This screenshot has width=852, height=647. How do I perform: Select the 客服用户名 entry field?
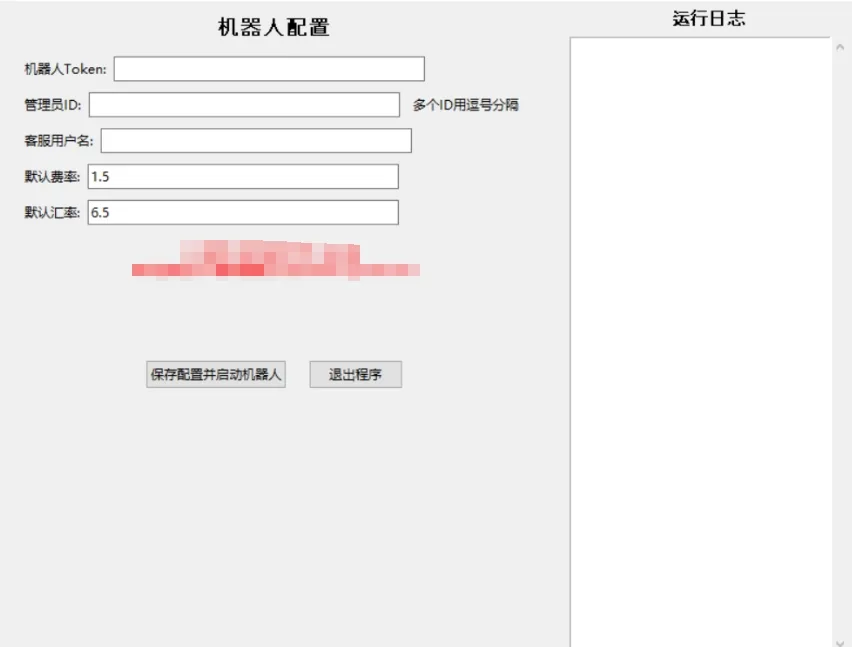256,141
